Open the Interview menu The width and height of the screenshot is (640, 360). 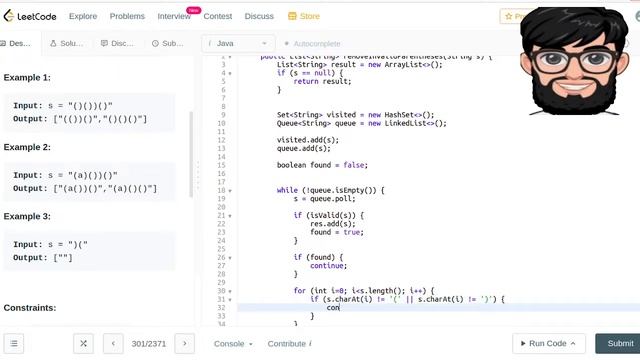point(174,16)
